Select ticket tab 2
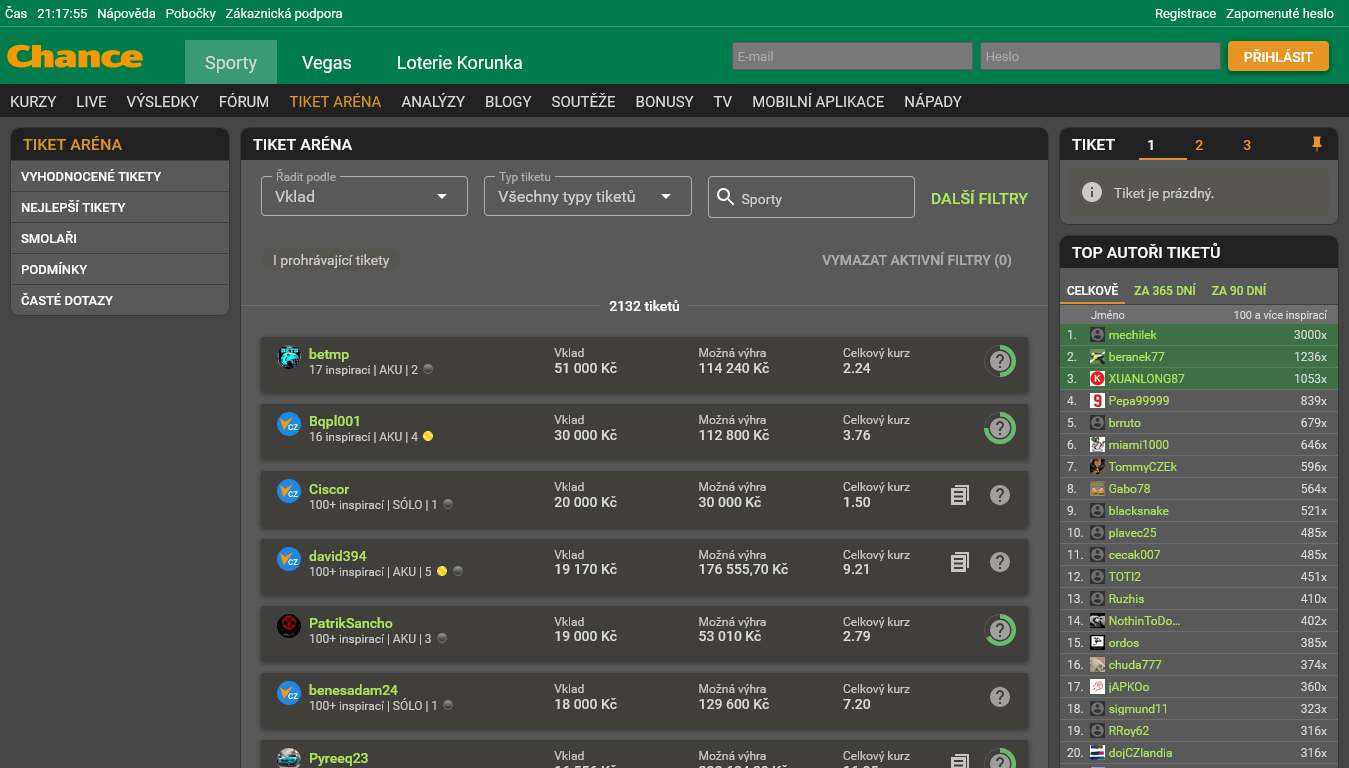Image resolution: width=1349 pixels, height=768 pixels. 1199,145
